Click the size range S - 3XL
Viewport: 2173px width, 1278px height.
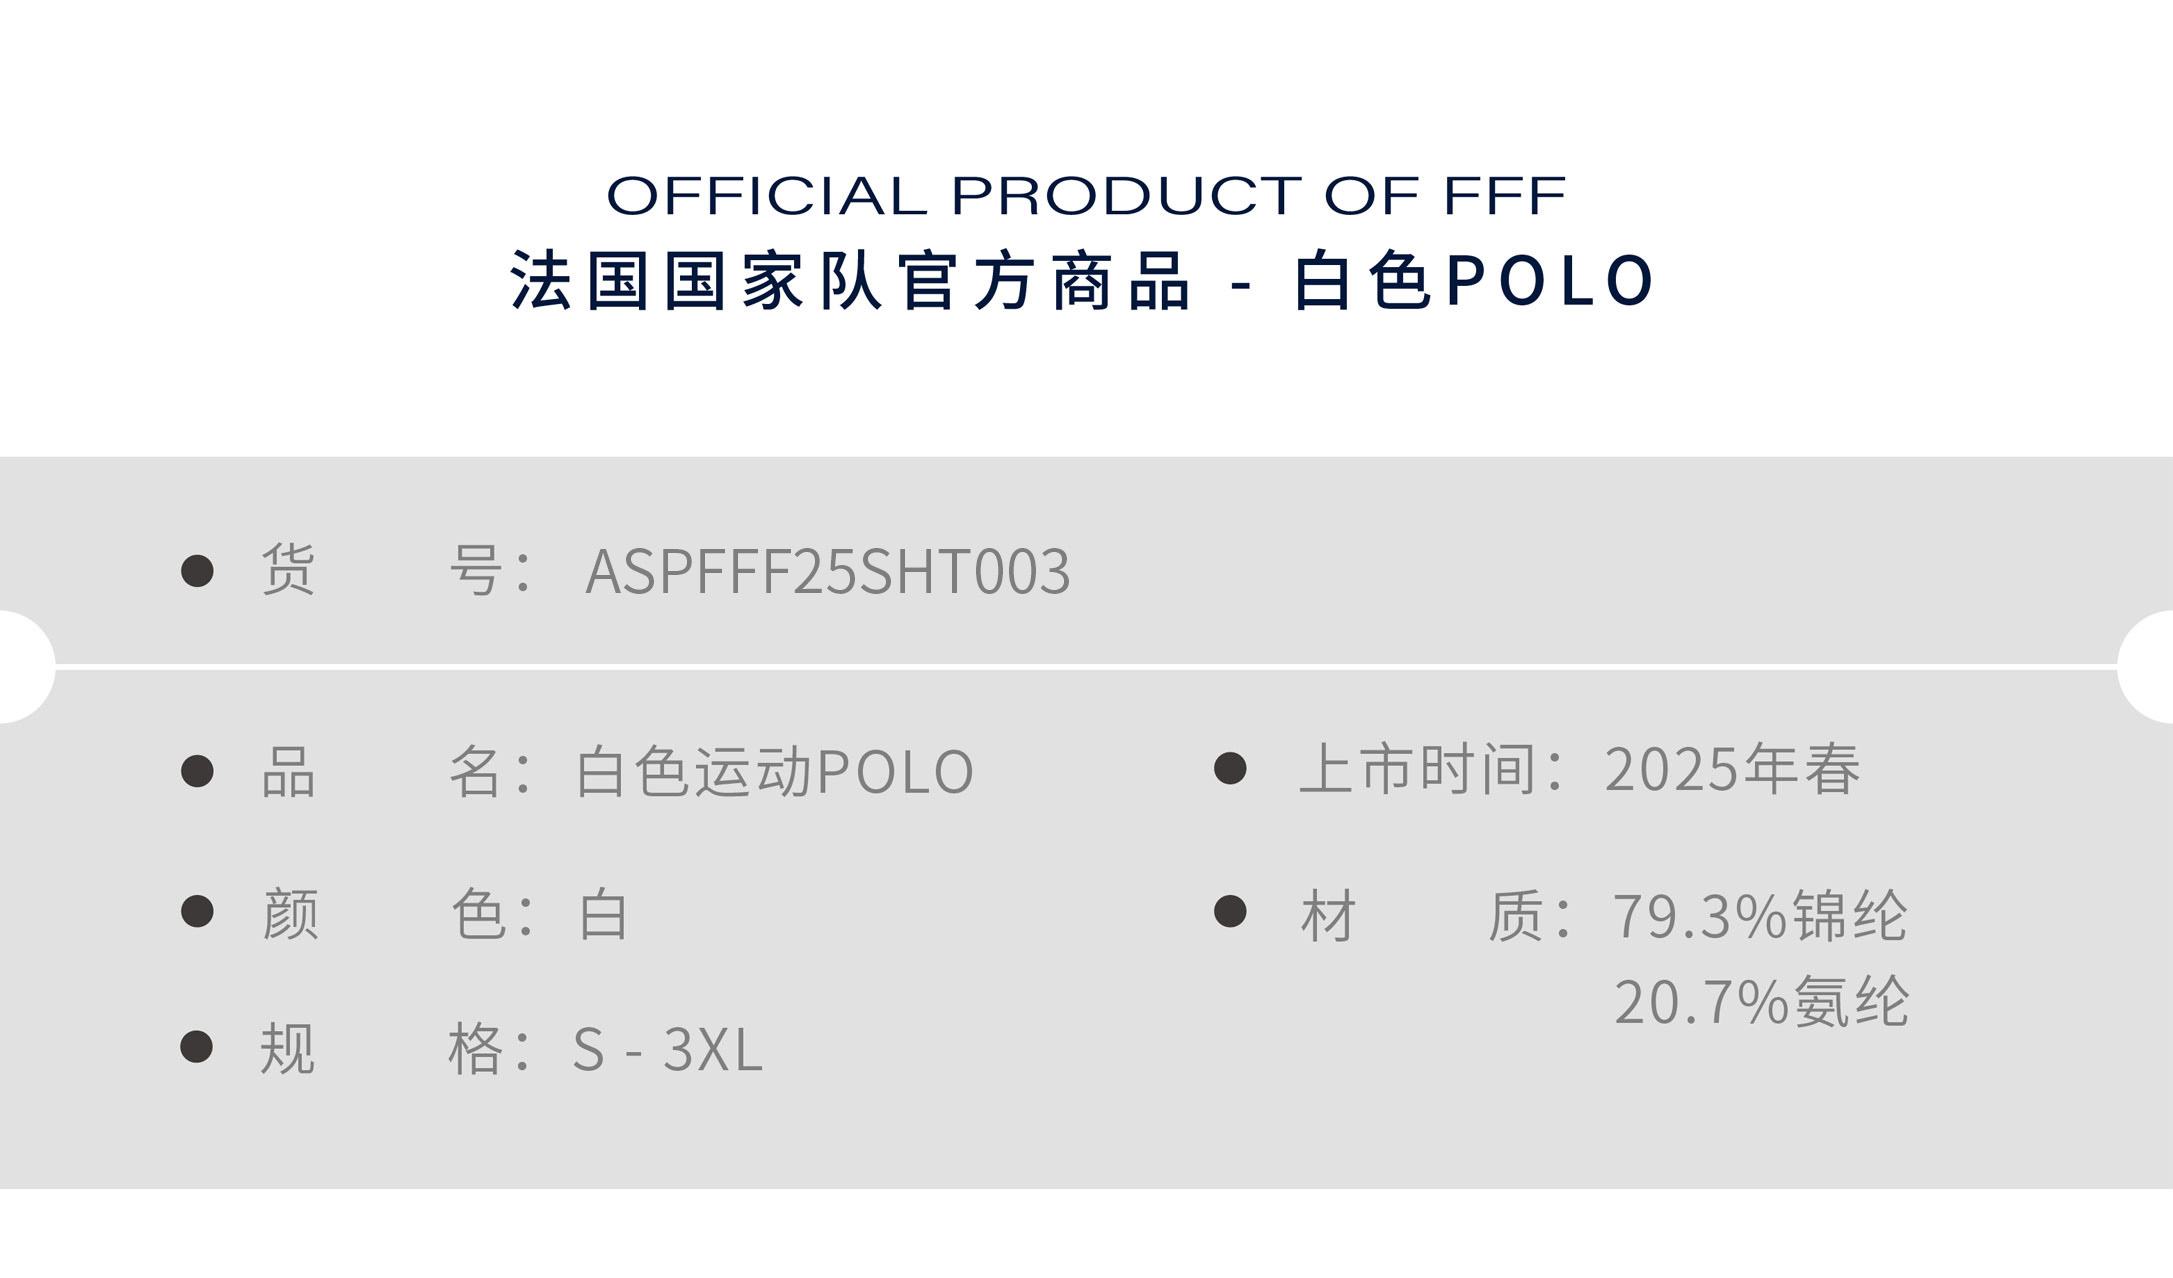[x=667, y=1050]
